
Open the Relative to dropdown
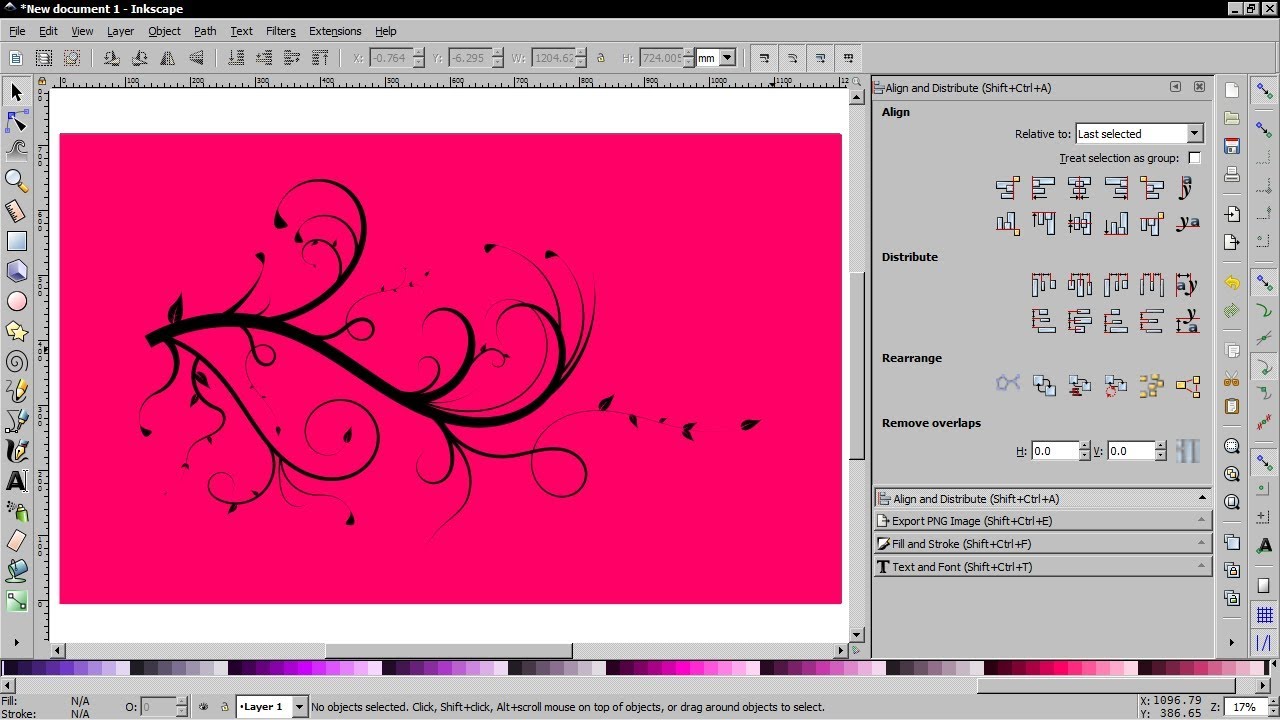pyautogui.click(x=1194, y=134)
